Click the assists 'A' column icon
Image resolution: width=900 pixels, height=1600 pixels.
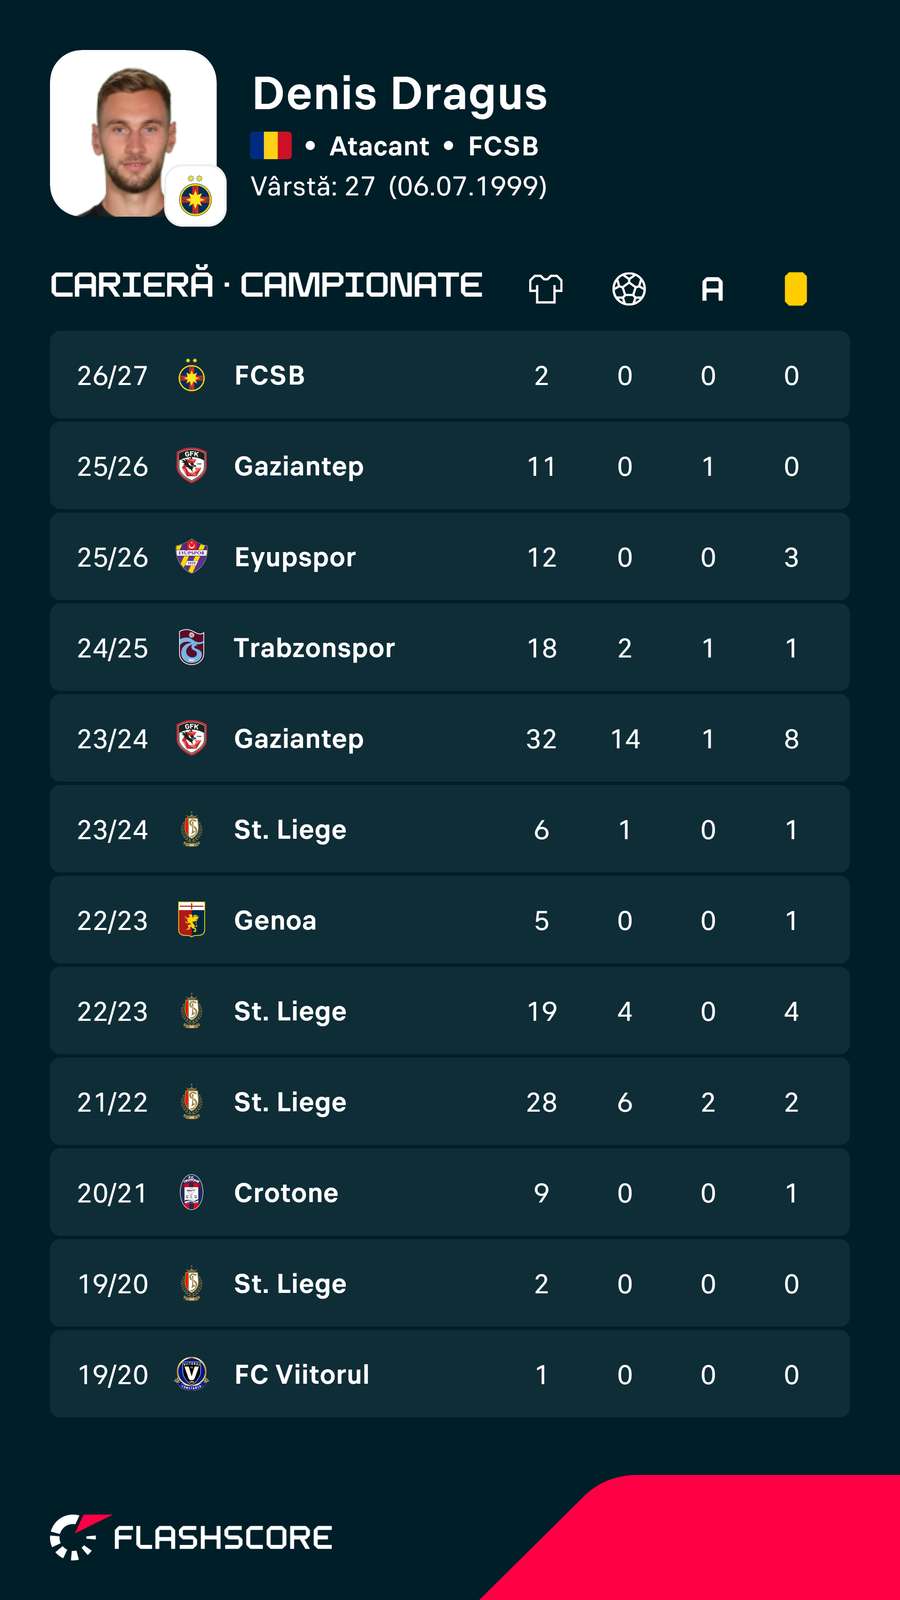[712, 290]
